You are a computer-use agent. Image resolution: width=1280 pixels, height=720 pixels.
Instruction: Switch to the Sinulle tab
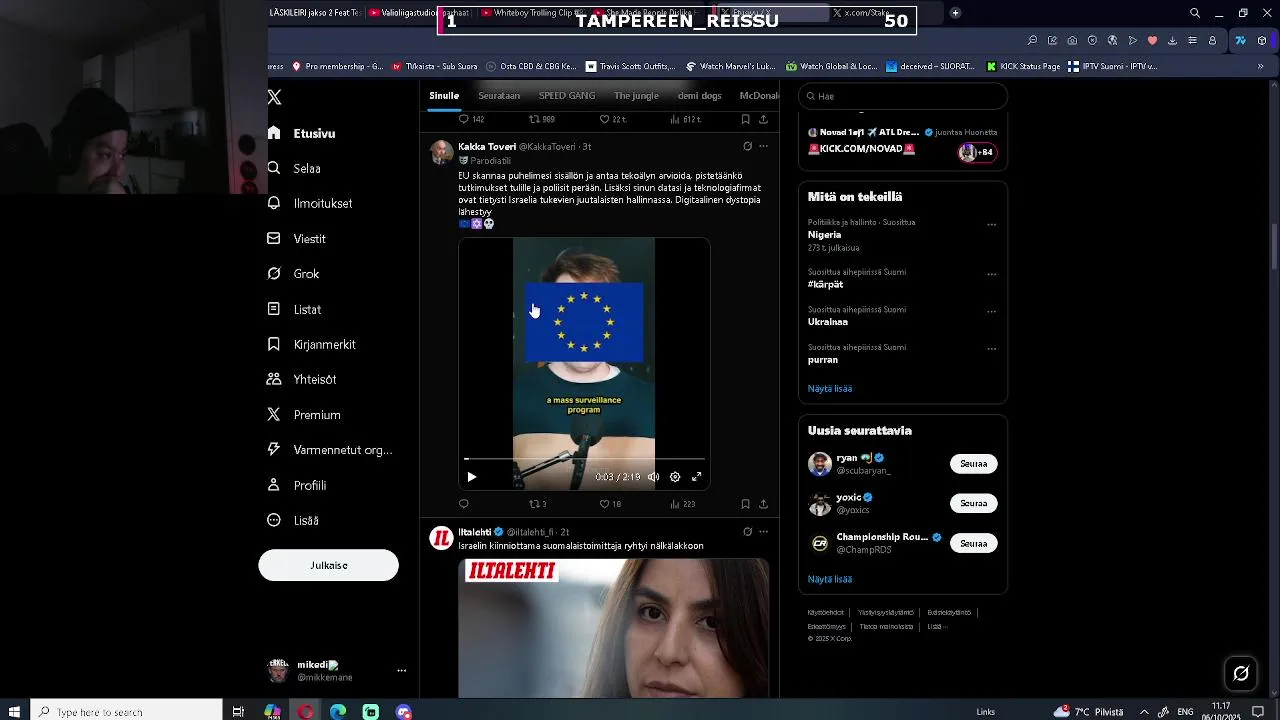pos(444,96)
